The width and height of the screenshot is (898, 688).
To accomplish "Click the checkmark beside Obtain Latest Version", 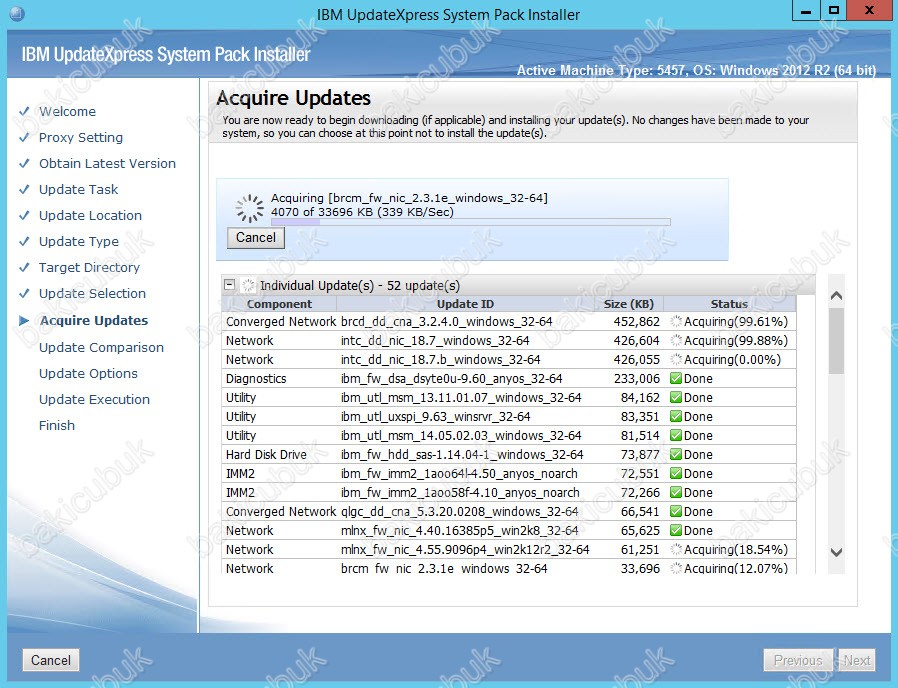I will 24,163.
